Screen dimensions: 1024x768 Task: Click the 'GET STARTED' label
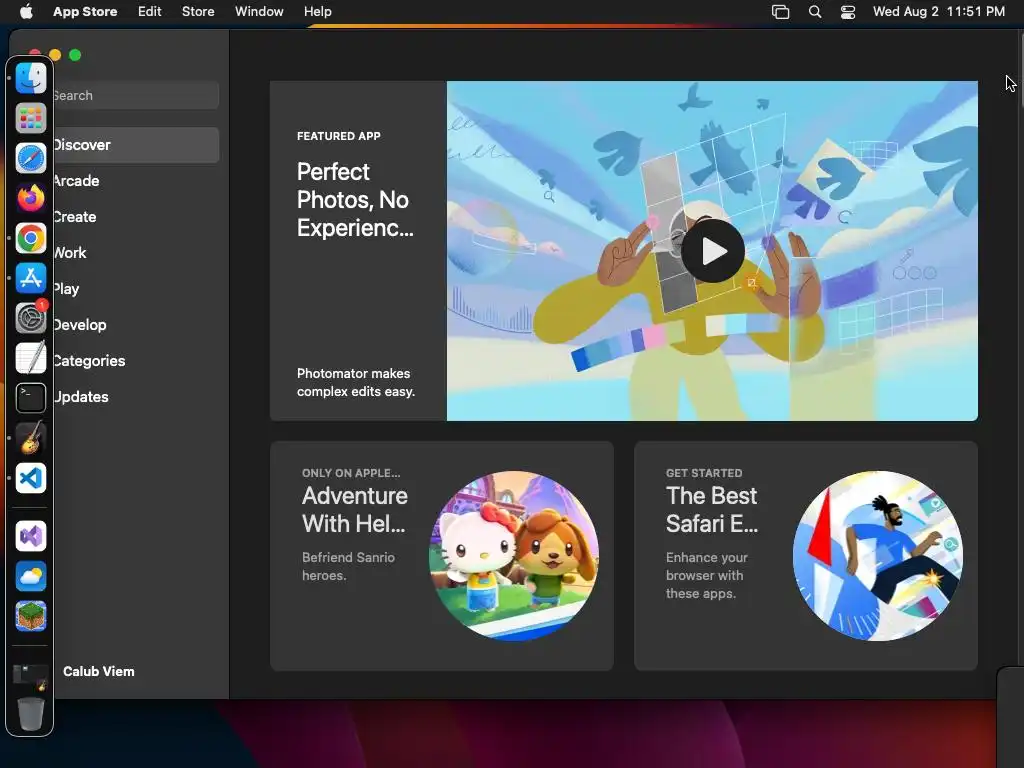pyautogui.click(x=704, y=473)
